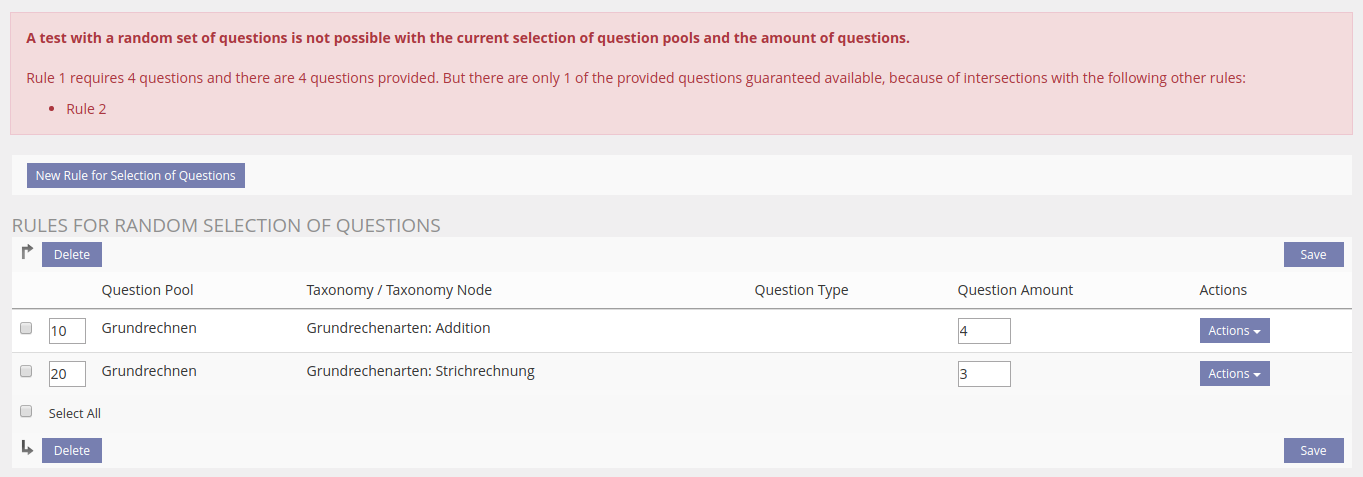1363x477 pixels.
Task: Click the top arrow icon beside Delete
Action: coord(27,252)
